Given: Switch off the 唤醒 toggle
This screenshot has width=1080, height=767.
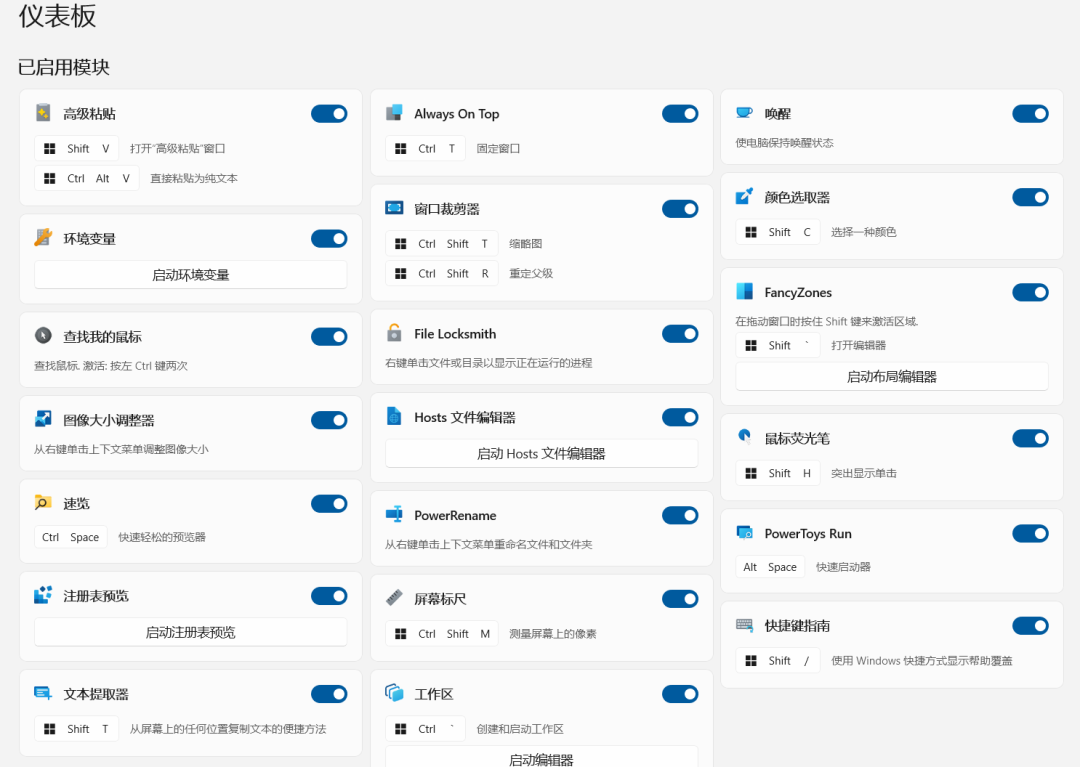Looking at the screenshot, I should [x=1030, y=114].
